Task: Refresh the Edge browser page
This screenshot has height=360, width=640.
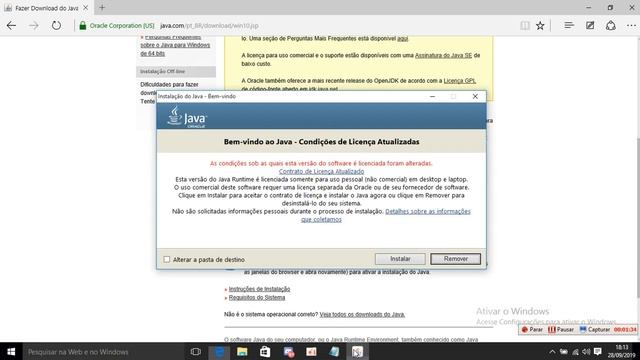Action: pos(56,26)
